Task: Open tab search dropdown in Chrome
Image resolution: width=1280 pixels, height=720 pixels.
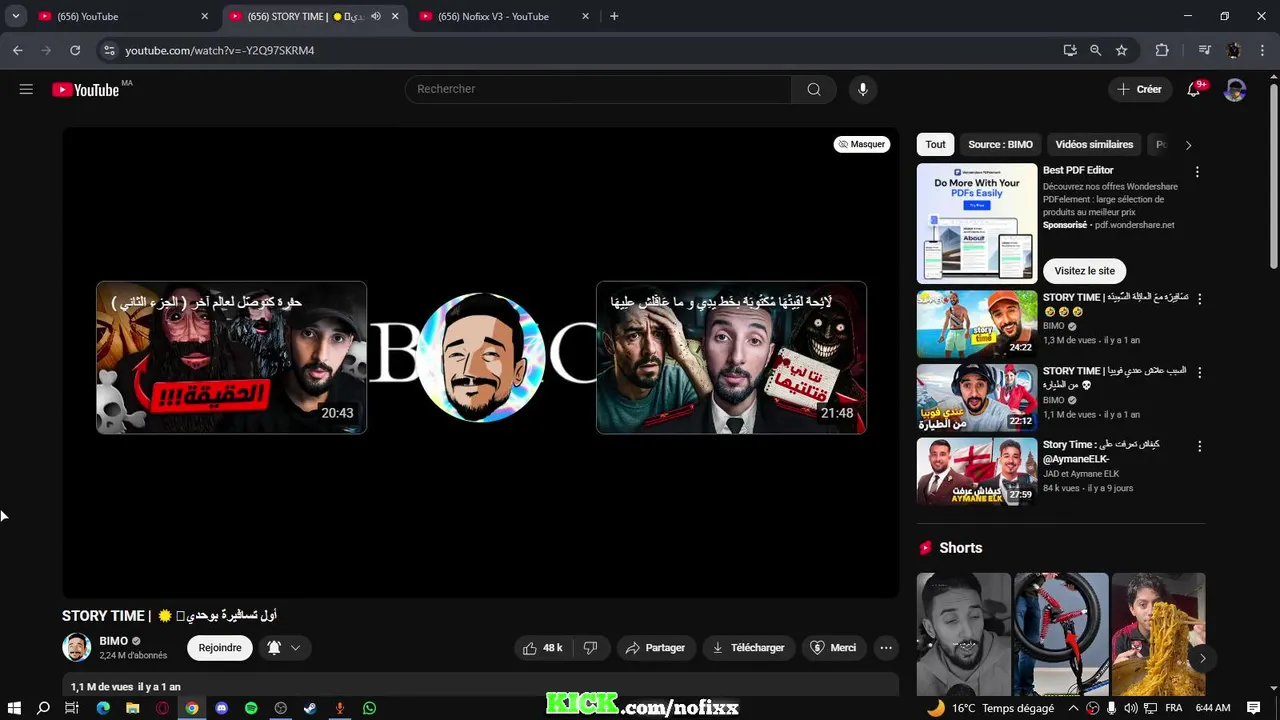Action: (x=15, y=16)
